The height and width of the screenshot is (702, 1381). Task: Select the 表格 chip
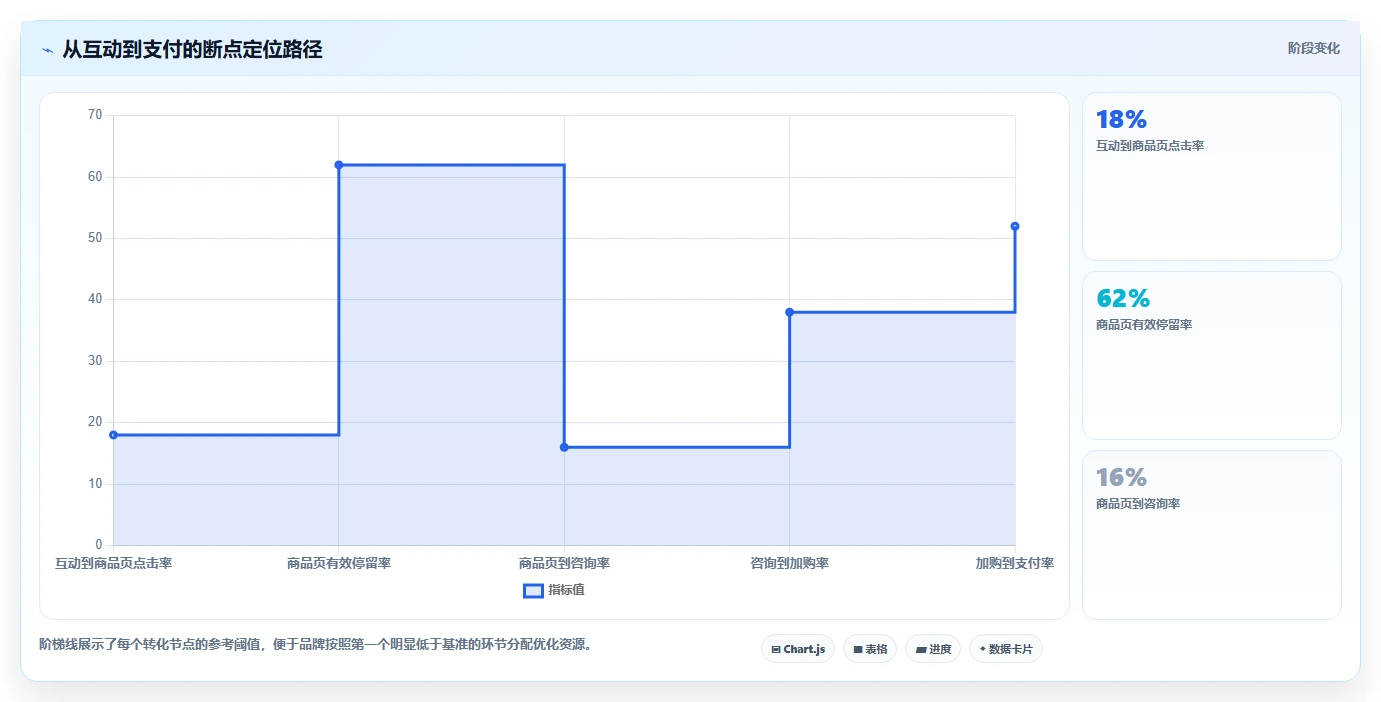(870, 649)
